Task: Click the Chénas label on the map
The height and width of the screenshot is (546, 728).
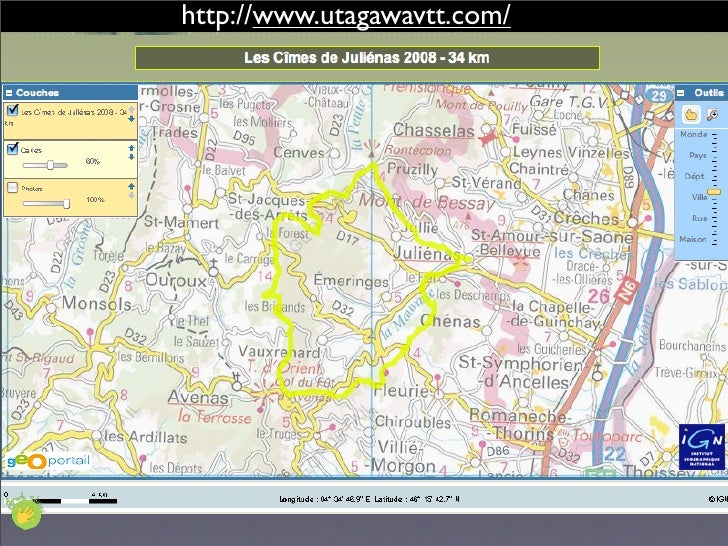Action: tap(450, 321)
